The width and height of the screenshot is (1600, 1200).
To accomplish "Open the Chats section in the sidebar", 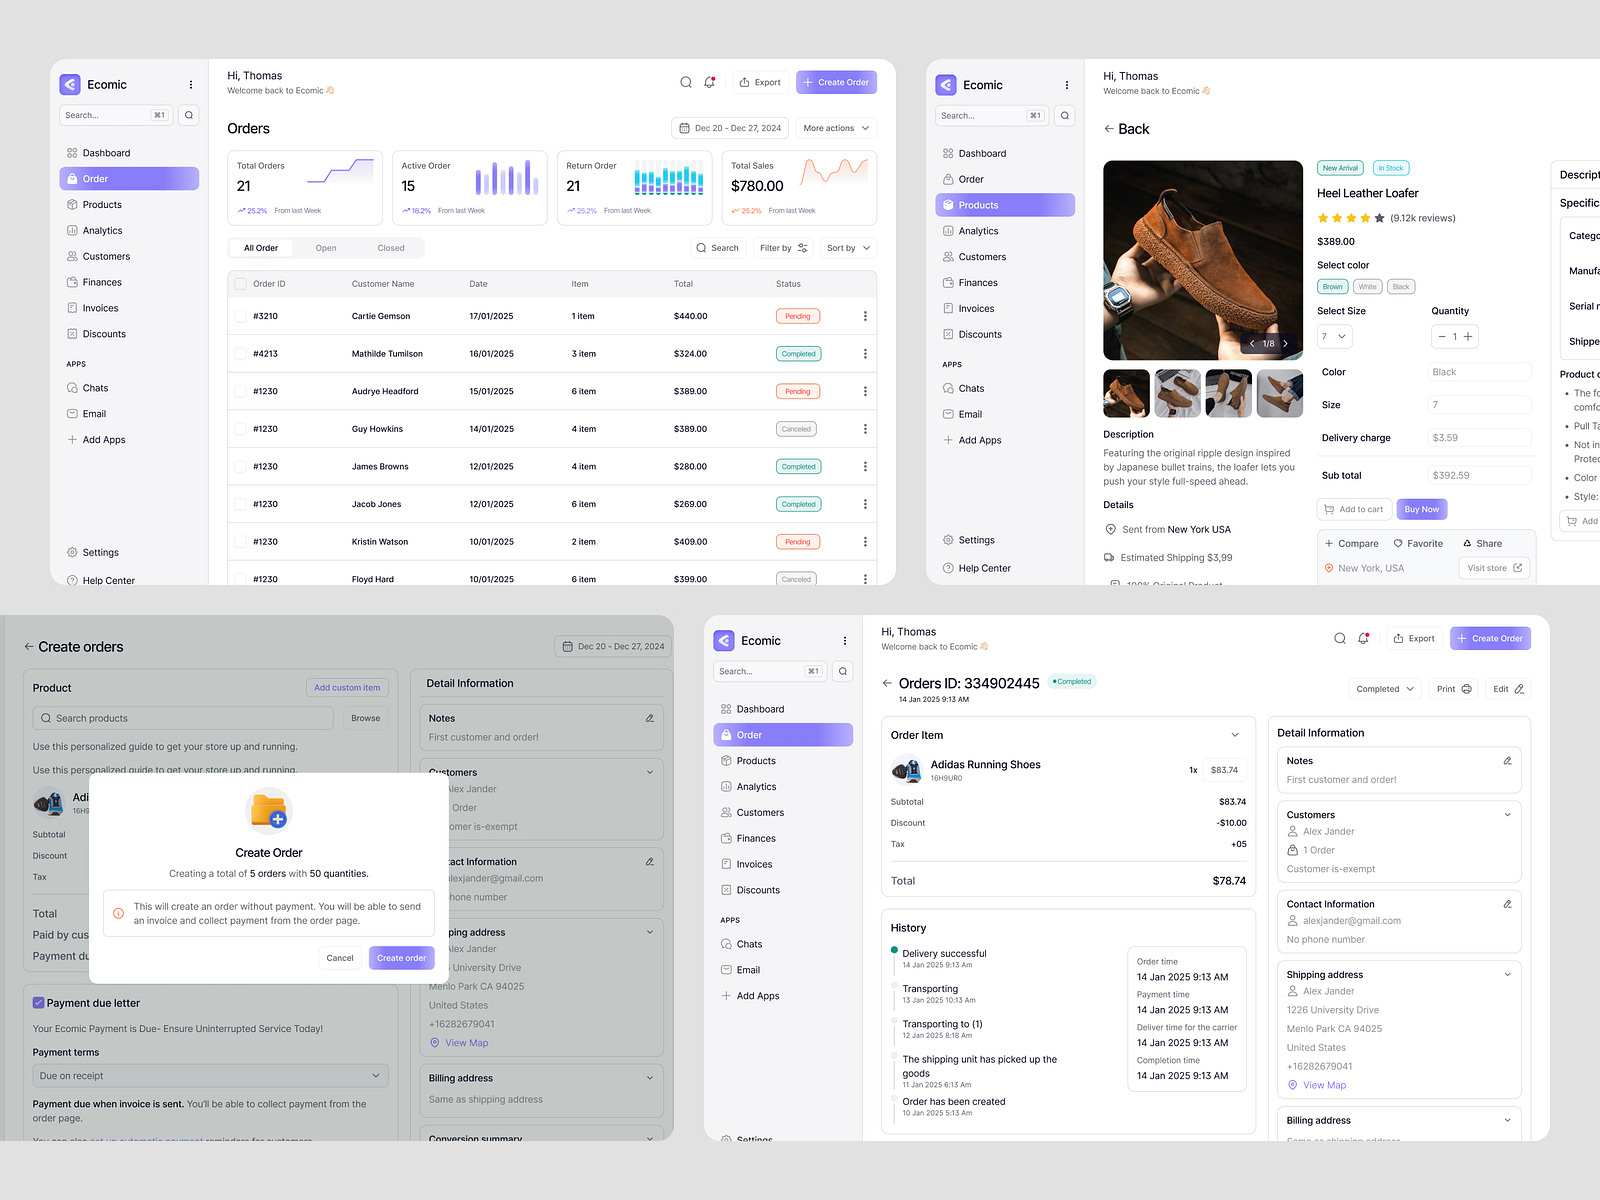I will pos(91,388).
